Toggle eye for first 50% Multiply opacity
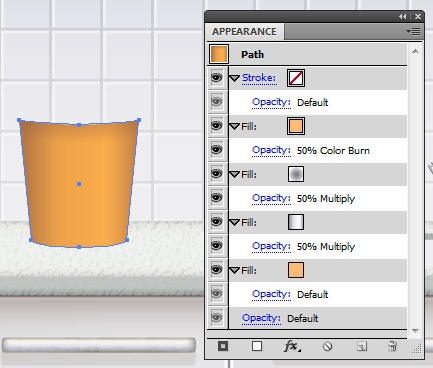 pyautogui.click(x=217, y=198)
